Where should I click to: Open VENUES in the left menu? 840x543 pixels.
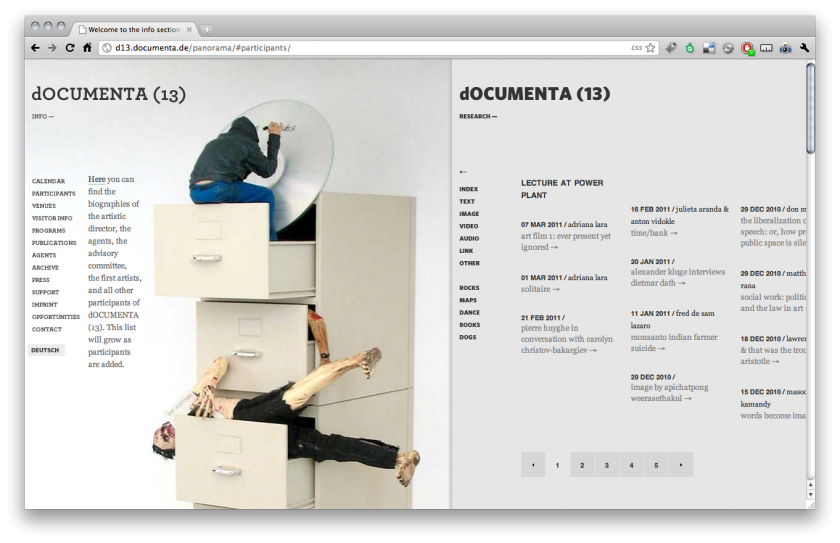43,206
